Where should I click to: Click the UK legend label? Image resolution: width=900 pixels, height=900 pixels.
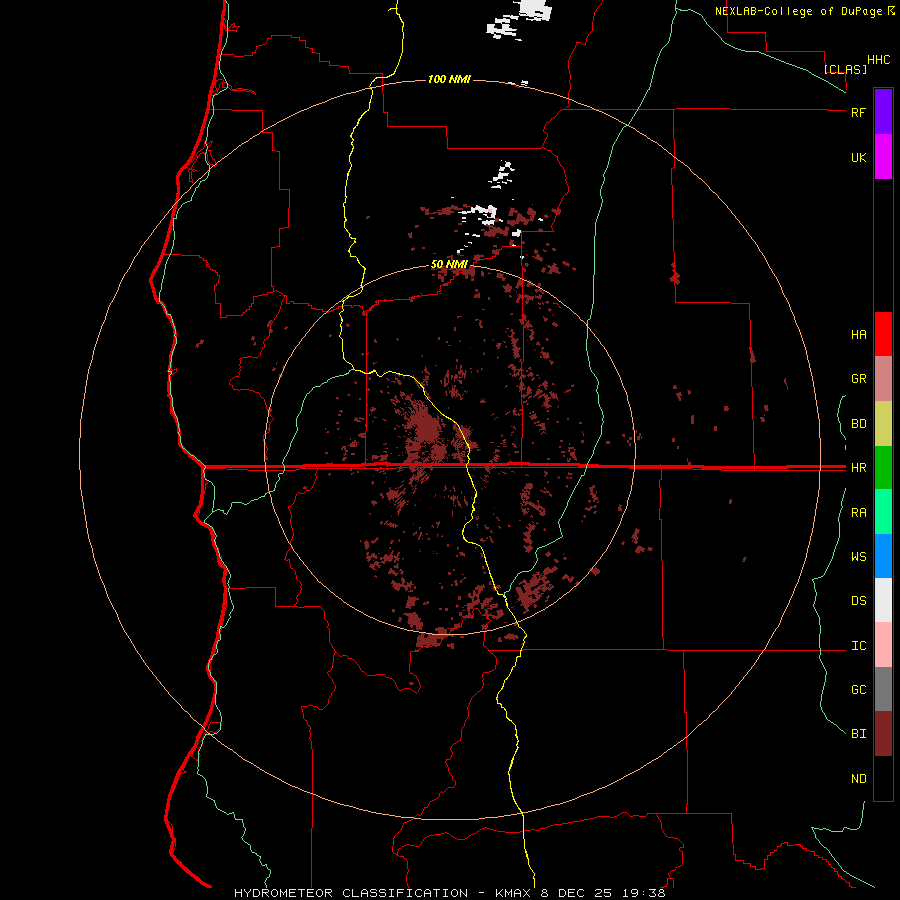858,157
